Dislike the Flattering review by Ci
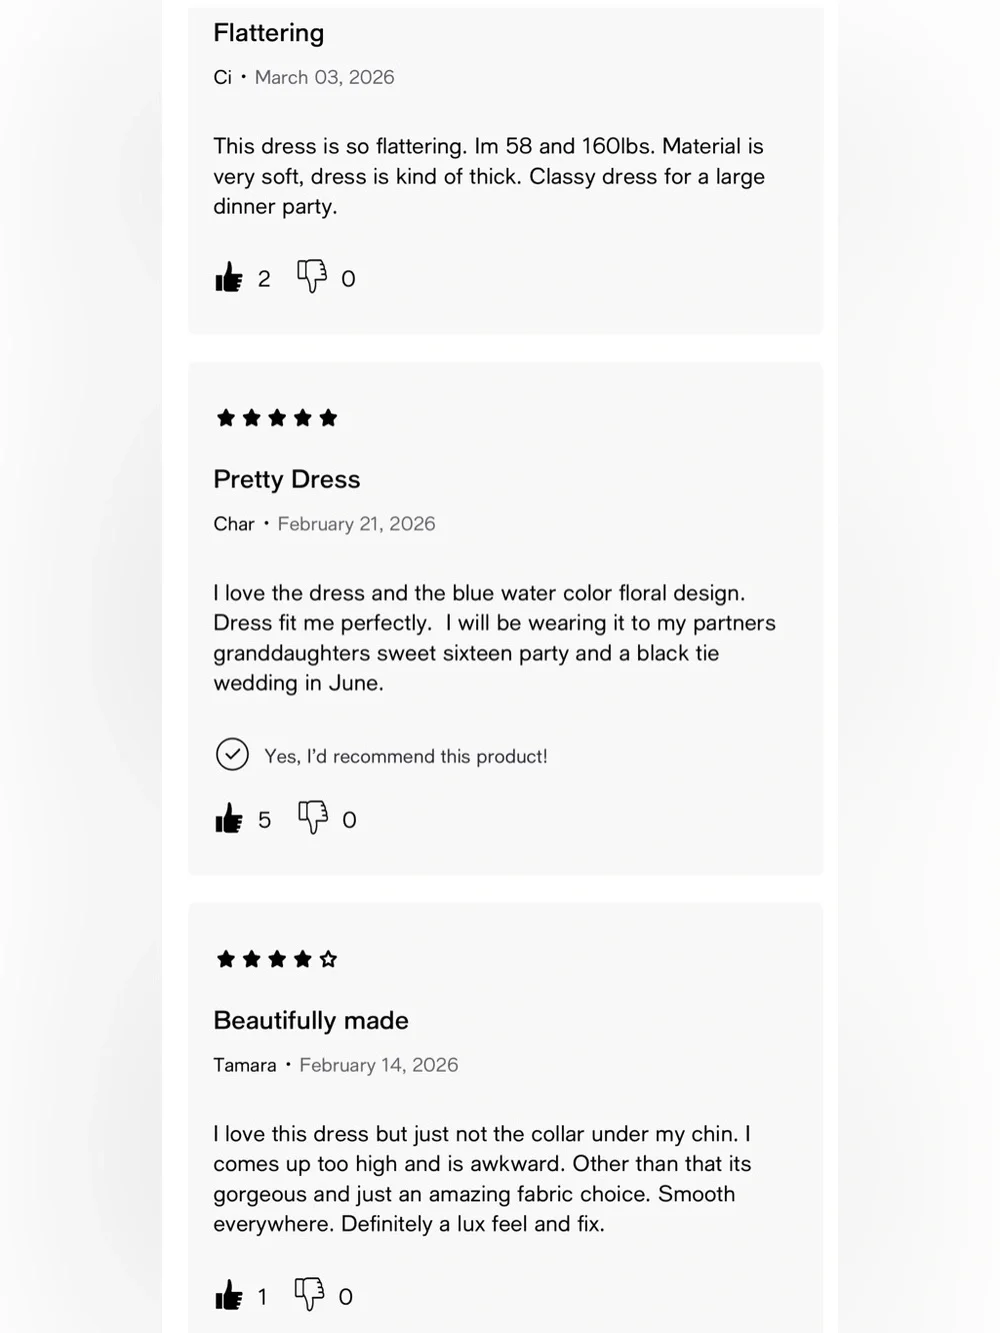This screenshot has width=1000, height=1333. (312, 277)
